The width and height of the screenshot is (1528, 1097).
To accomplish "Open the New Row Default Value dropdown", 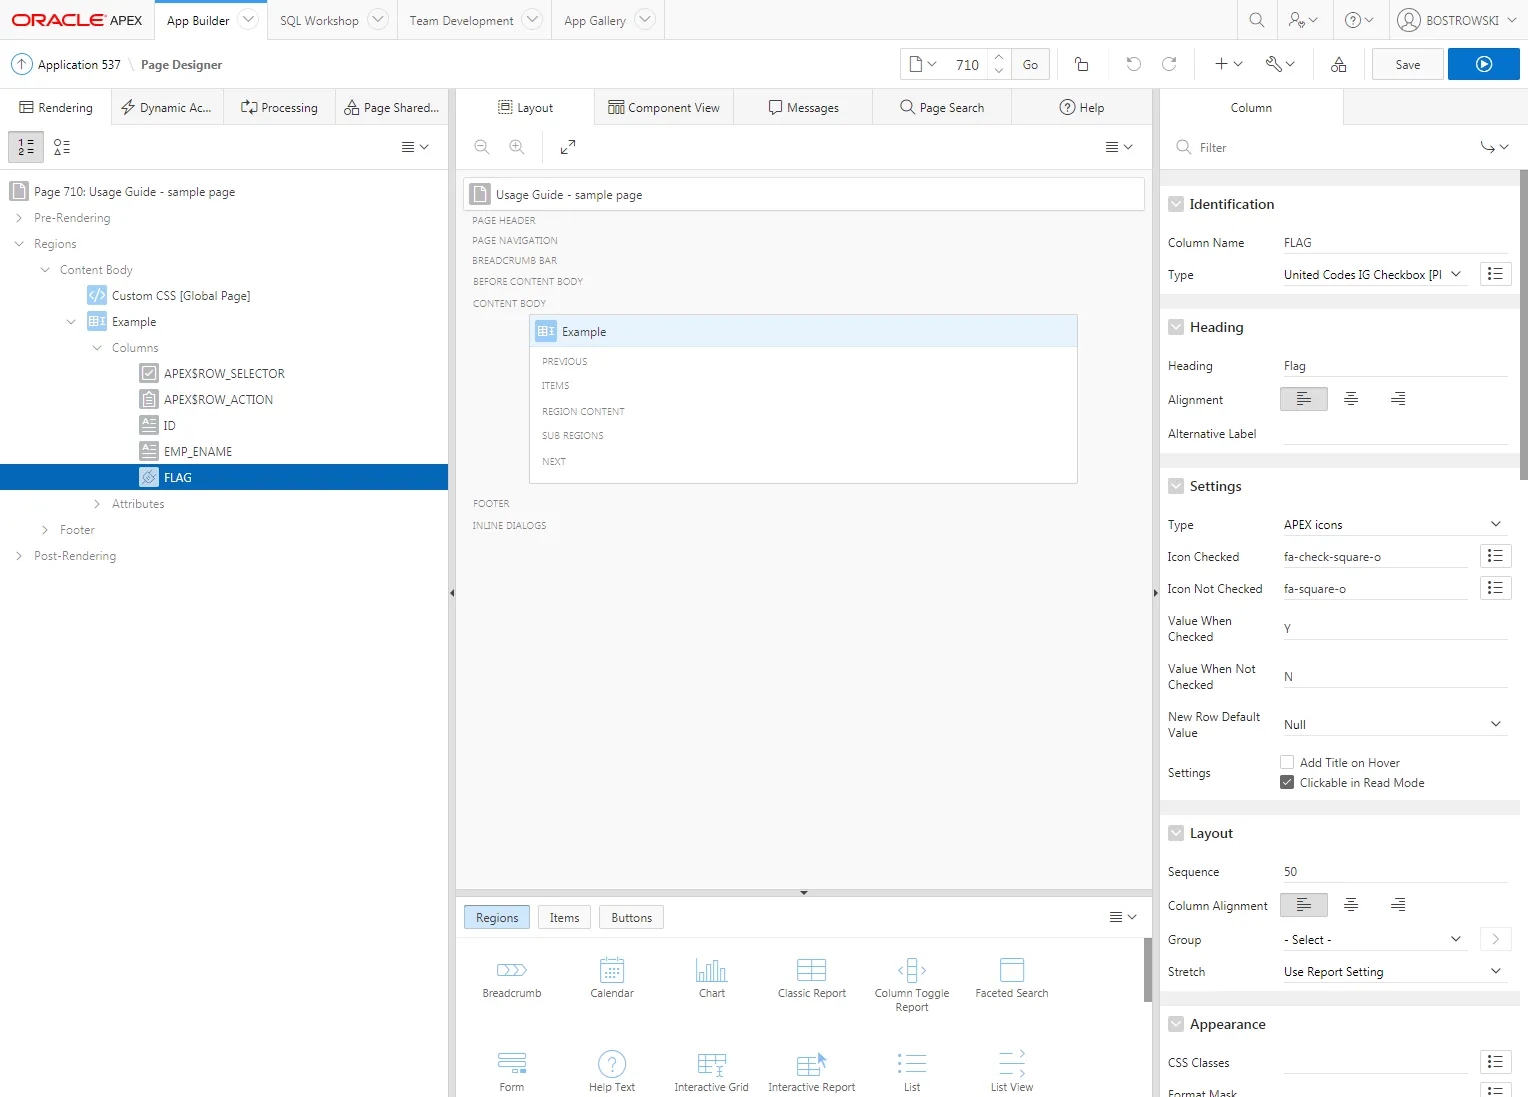I will pos(1392,725).
